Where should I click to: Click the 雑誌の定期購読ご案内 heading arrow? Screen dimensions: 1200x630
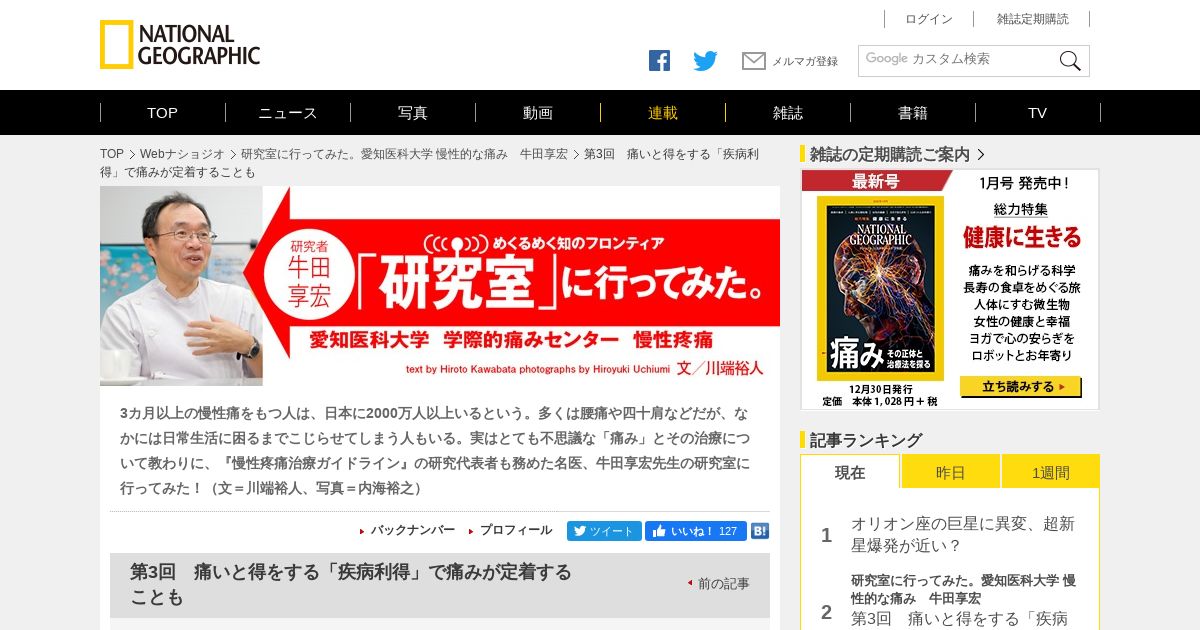981,154
